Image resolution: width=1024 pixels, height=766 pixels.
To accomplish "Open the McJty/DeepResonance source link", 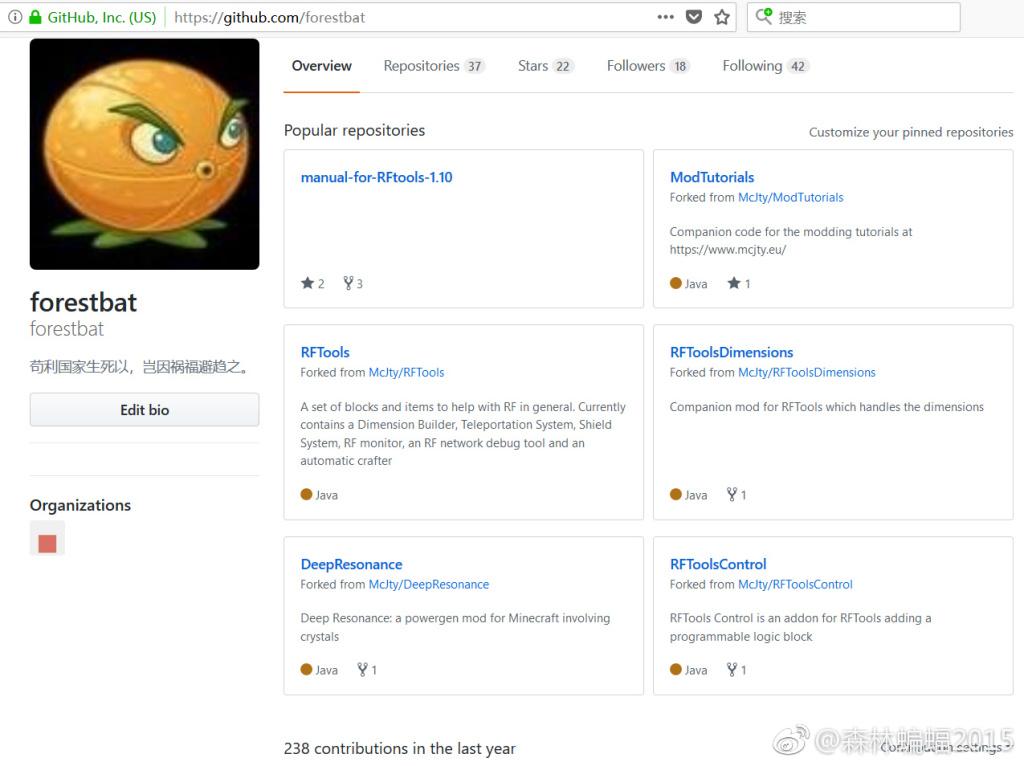I will (x=428, y=584).
